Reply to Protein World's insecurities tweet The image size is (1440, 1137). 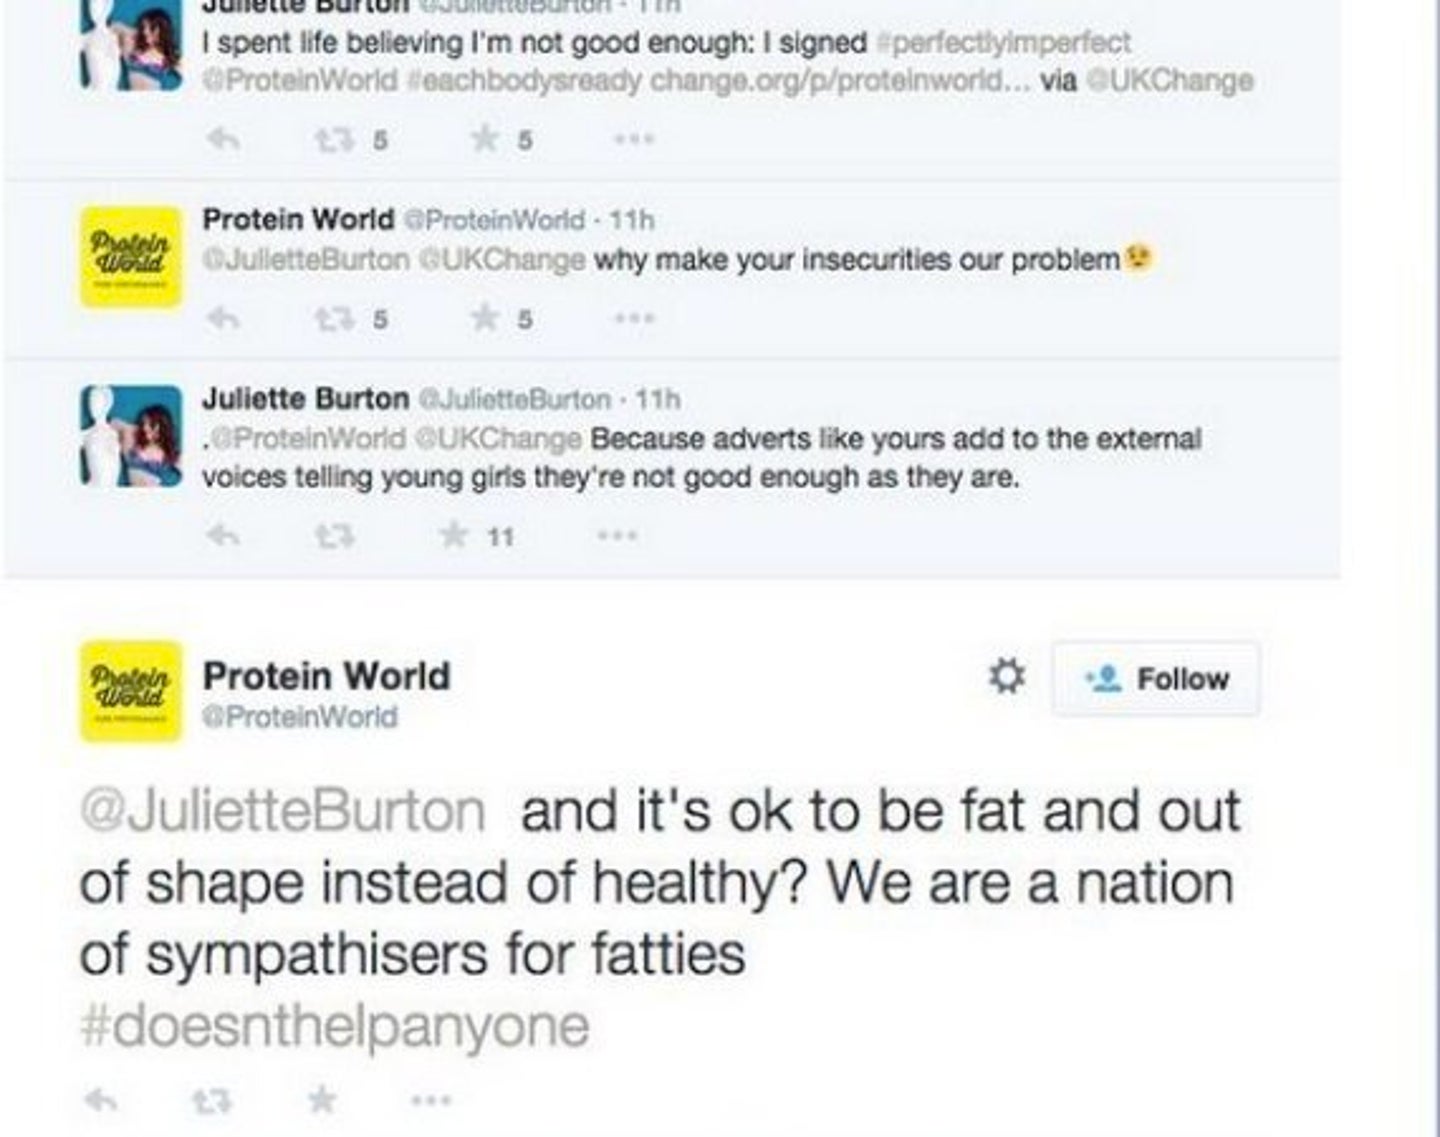(222, 319)
